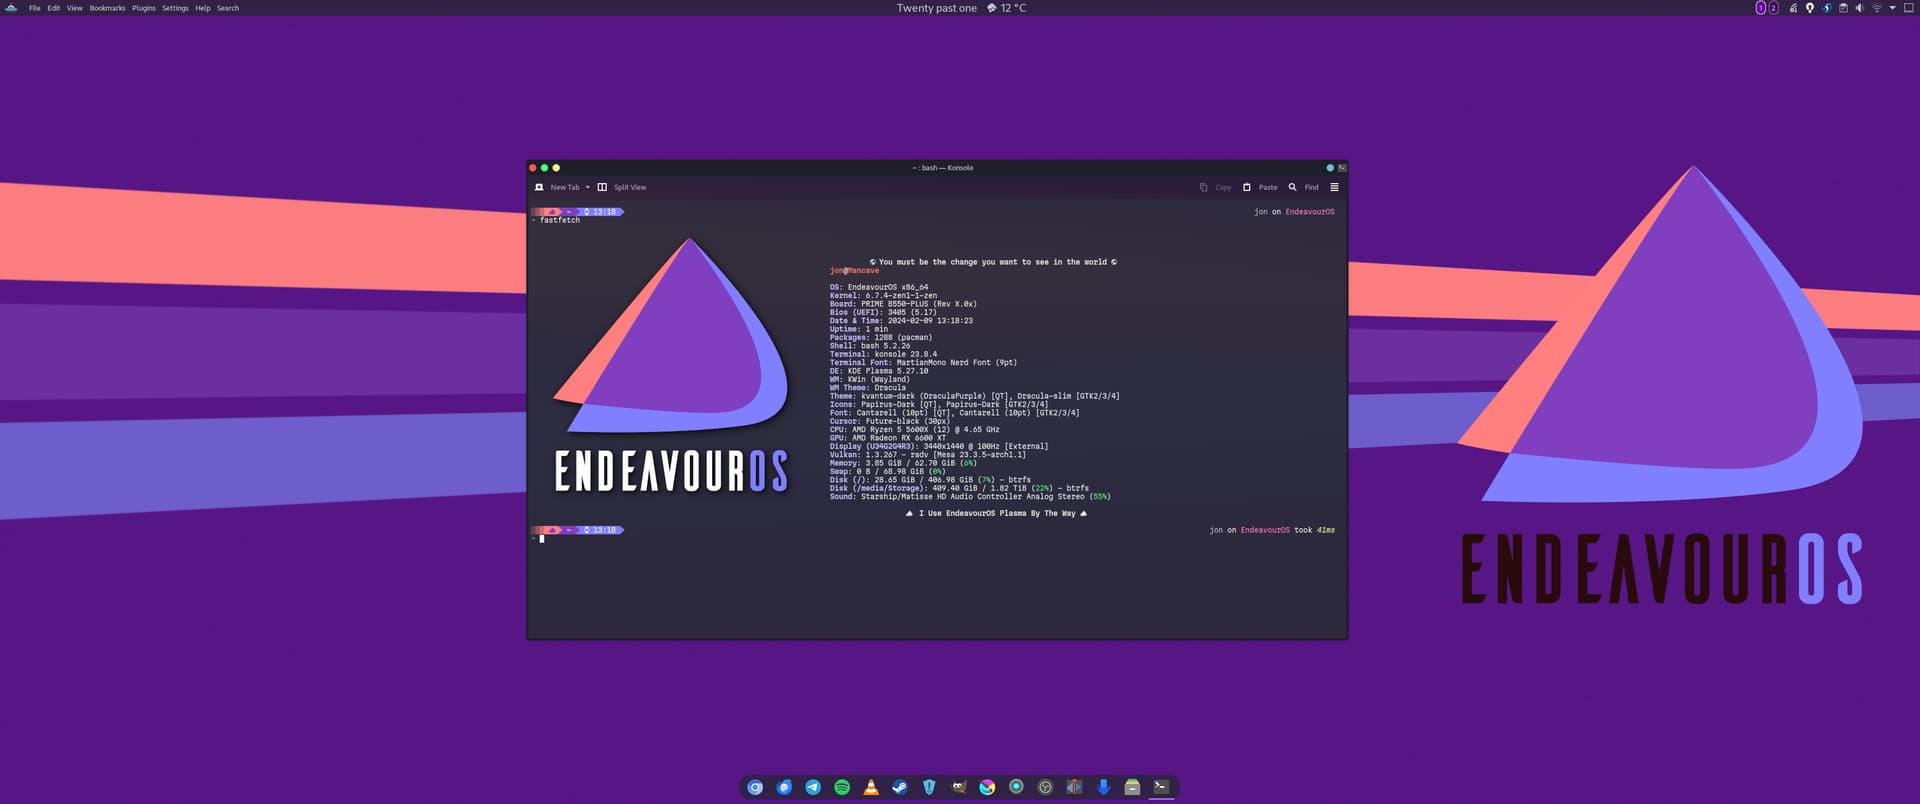The image size is (1920, 804).
Task: Click the fuzzy clock 'Twenty past one'
Action: coord(936,8)
